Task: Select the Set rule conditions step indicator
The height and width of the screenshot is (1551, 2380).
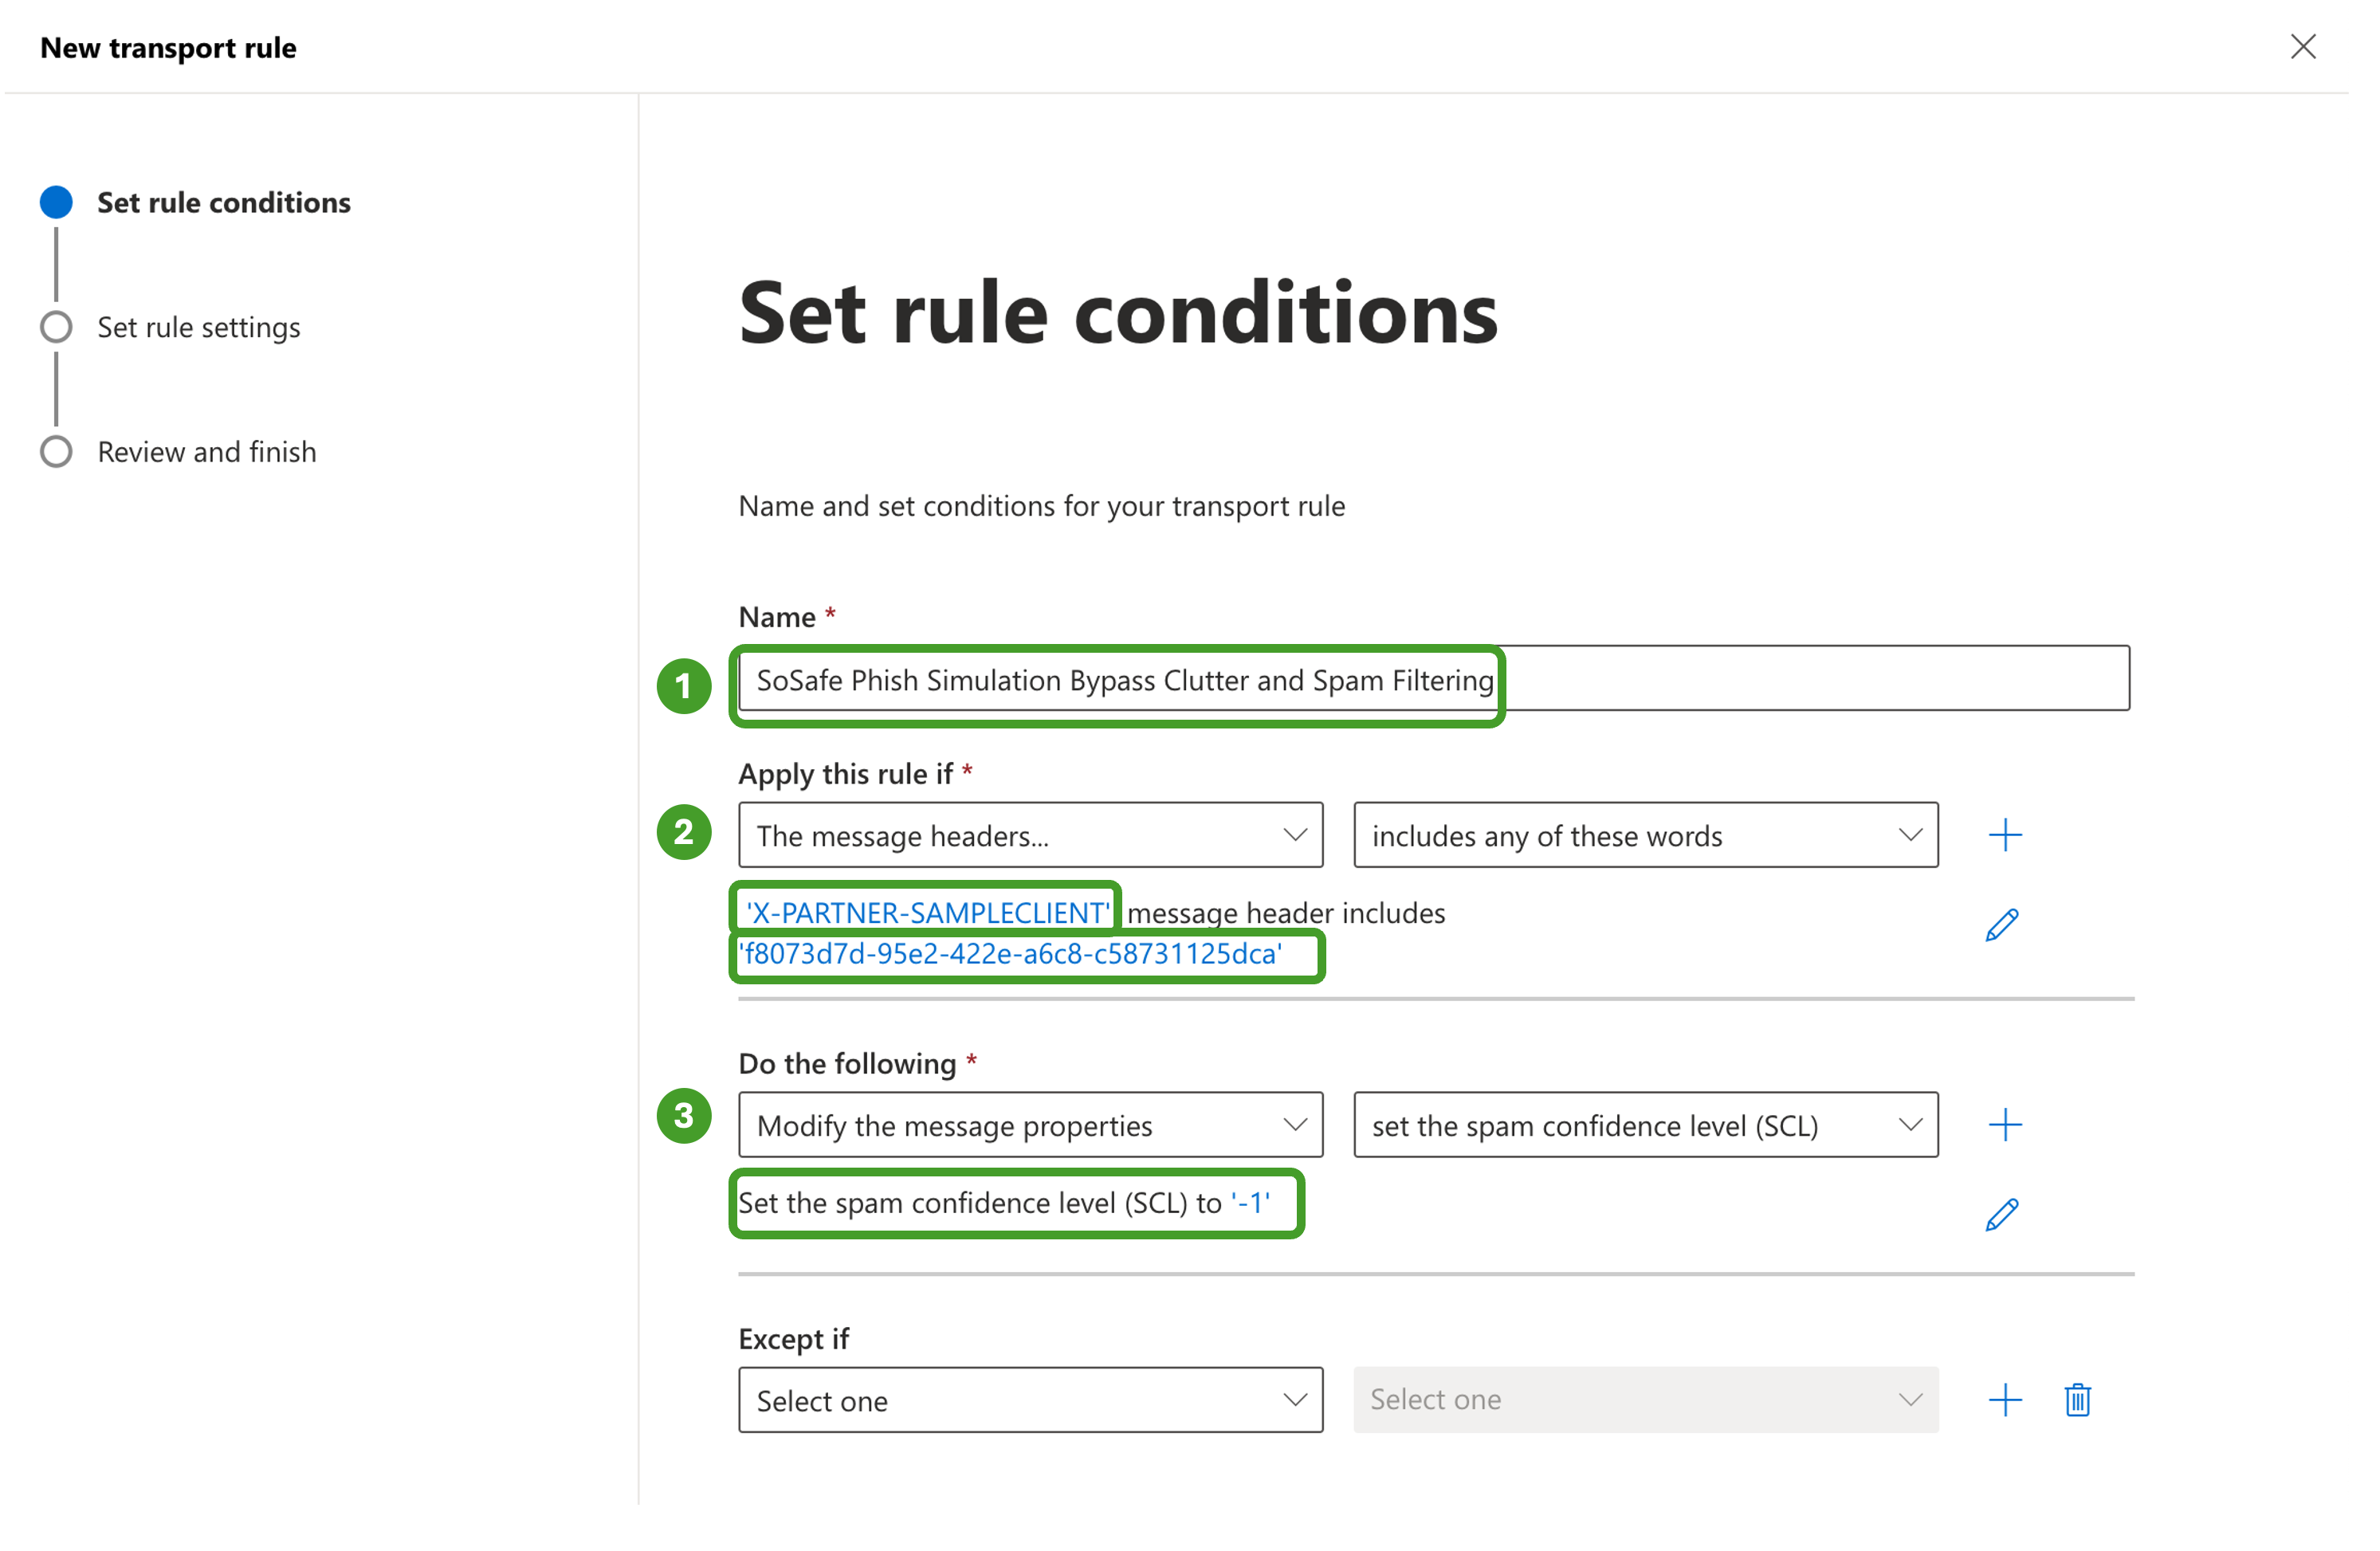Action: [56, 202]
